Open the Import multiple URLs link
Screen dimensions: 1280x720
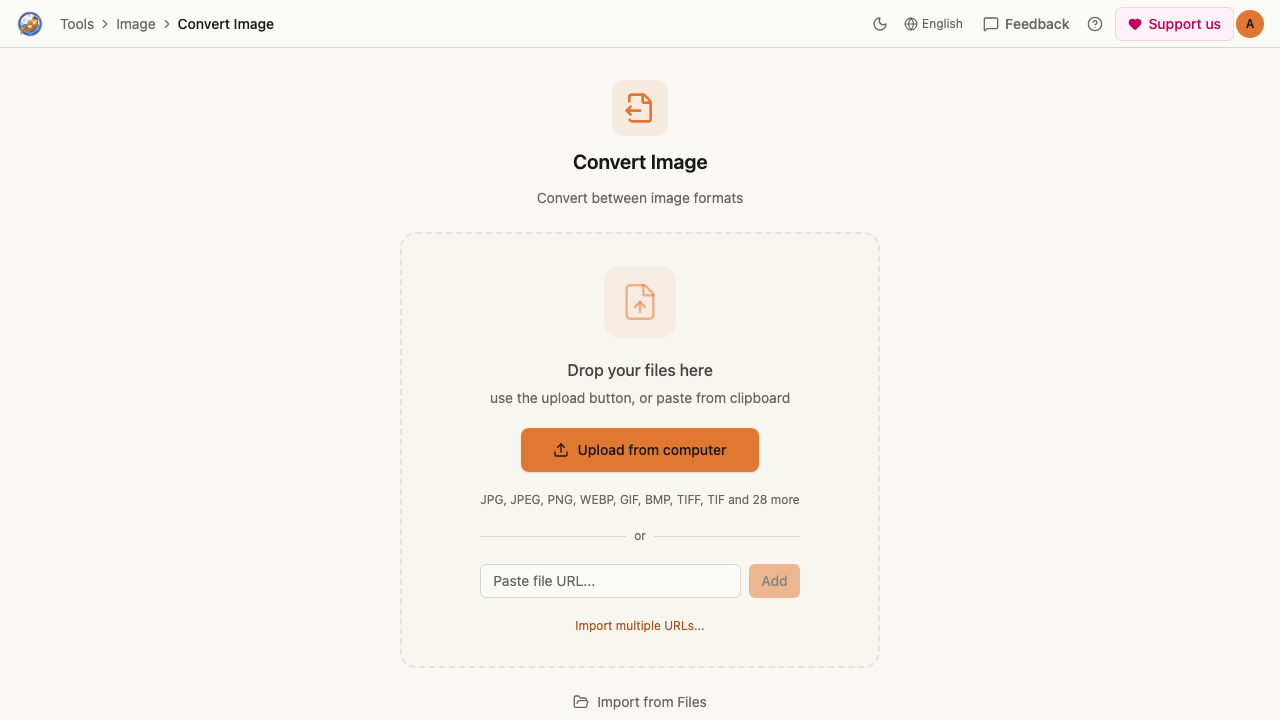(x=640, y=626)
